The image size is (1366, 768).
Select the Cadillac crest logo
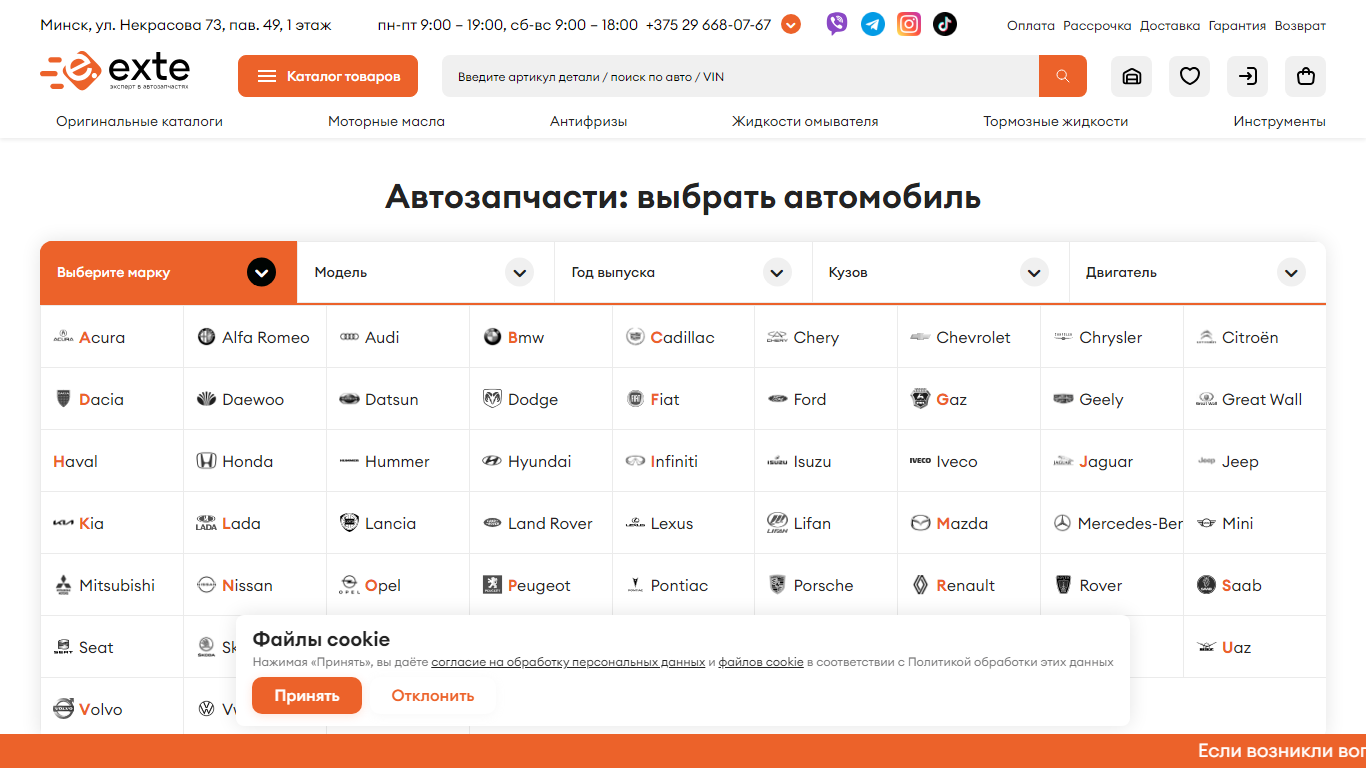click(x=635, y=338)
